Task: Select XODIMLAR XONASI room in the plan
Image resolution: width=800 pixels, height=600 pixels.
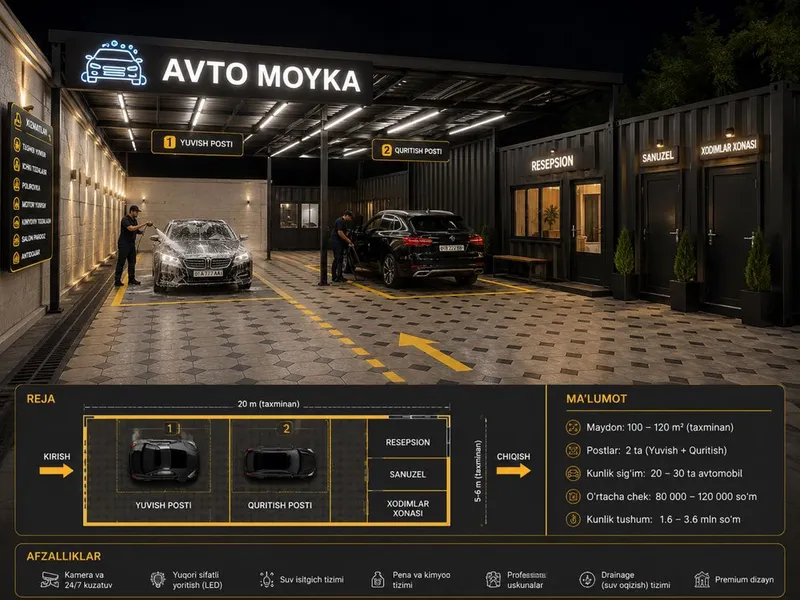Action: pos(408,507)
